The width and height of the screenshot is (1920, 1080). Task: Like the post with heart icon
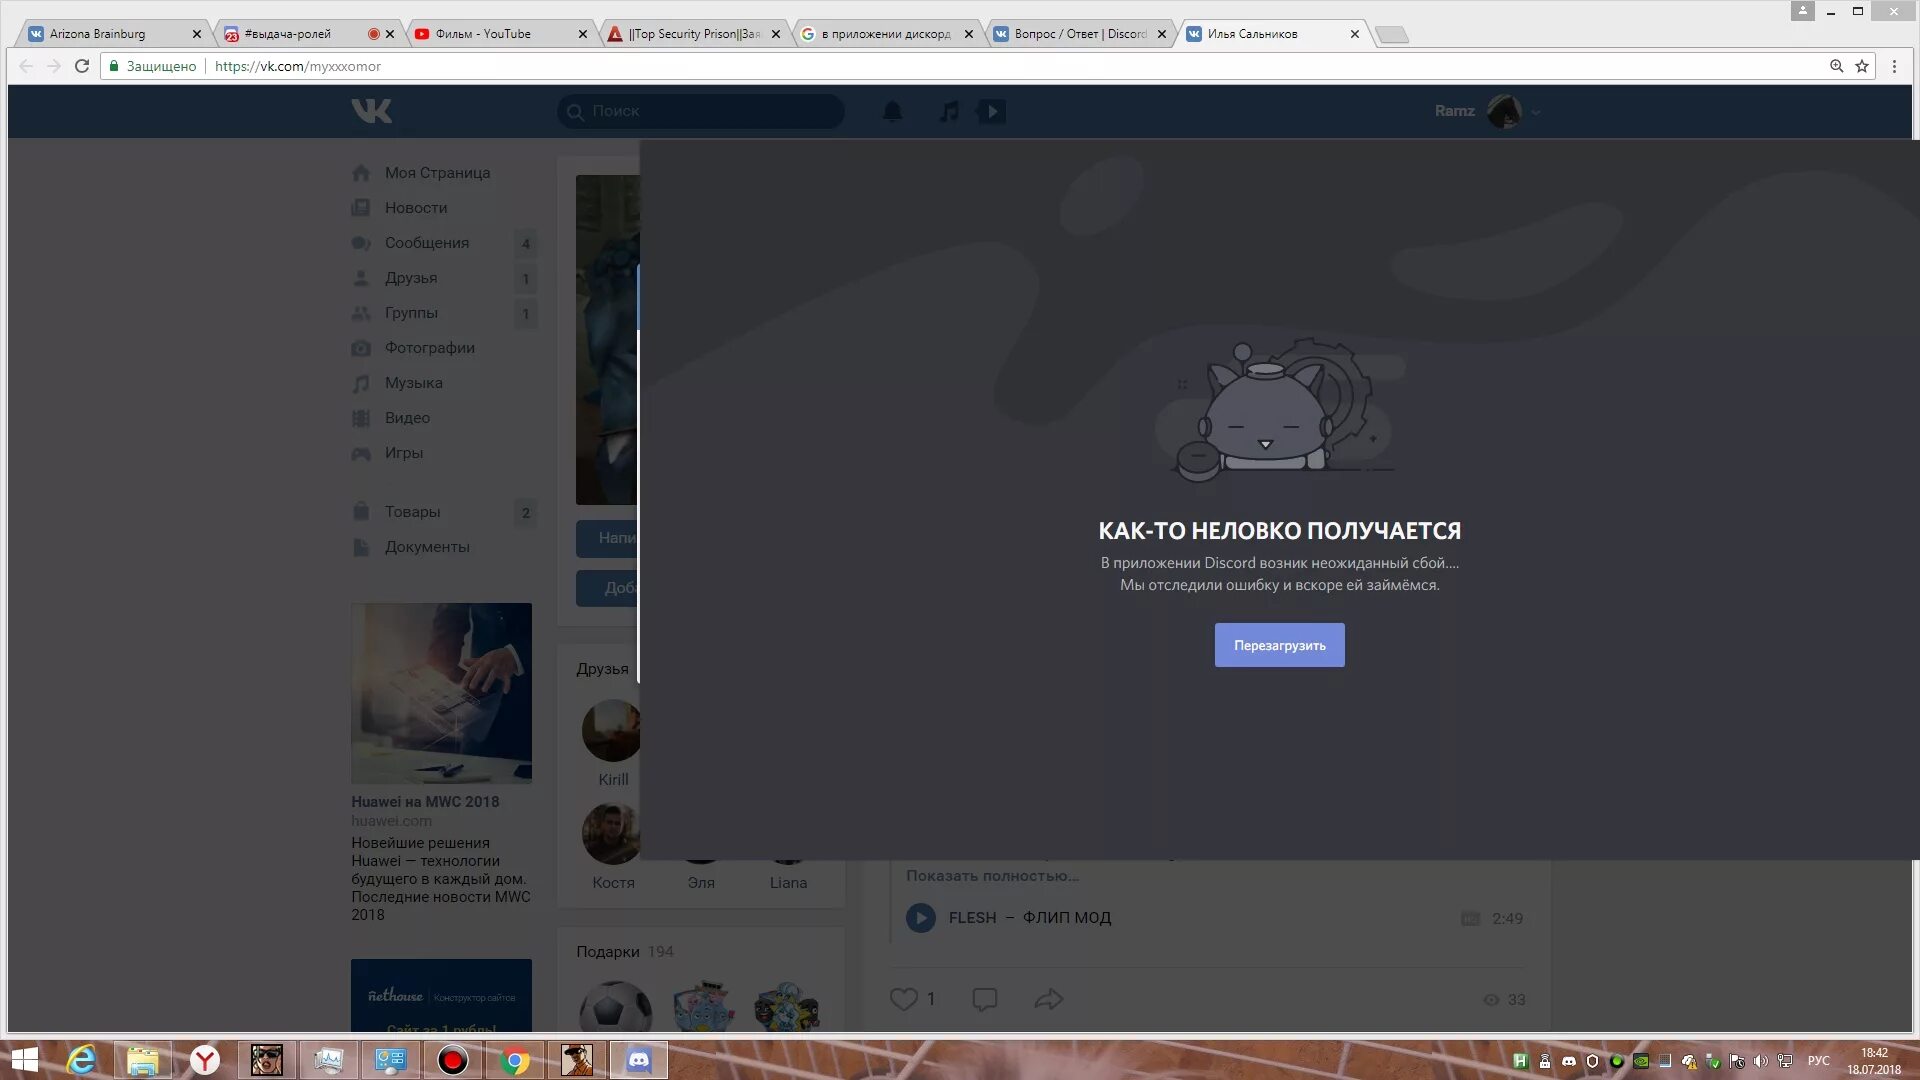903,998
